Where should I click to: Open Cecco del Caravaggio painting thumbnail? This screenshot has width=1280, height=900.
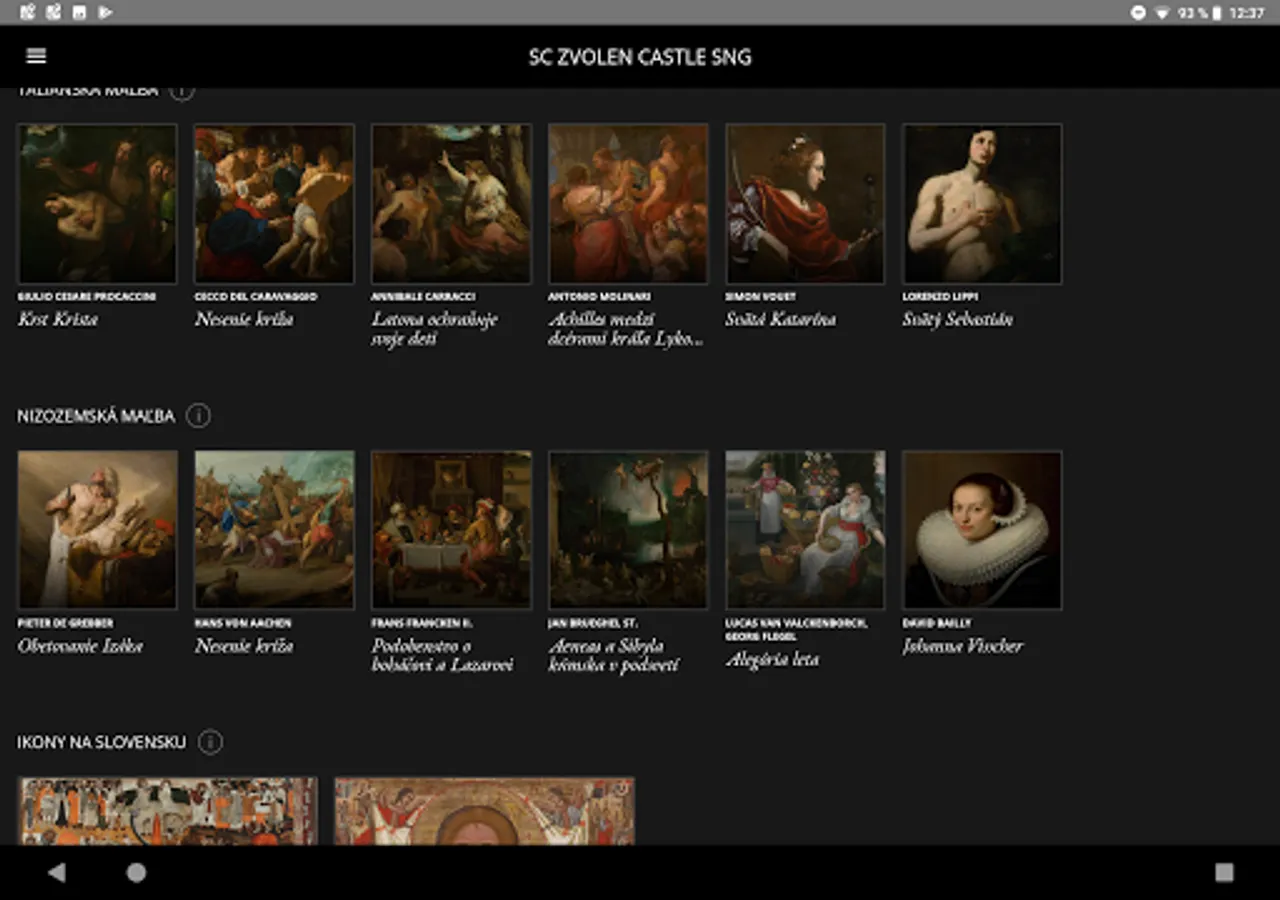point(274,204)
